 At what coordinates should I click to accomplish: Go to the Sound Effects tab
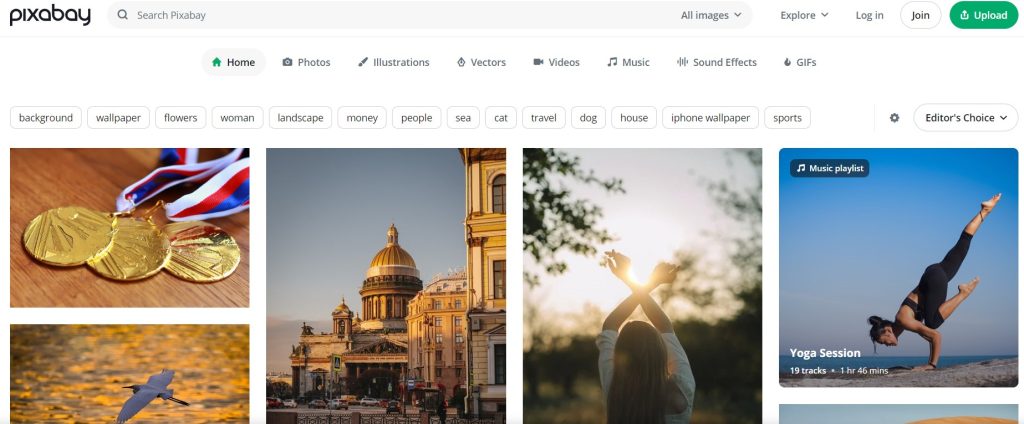(716, 62)
